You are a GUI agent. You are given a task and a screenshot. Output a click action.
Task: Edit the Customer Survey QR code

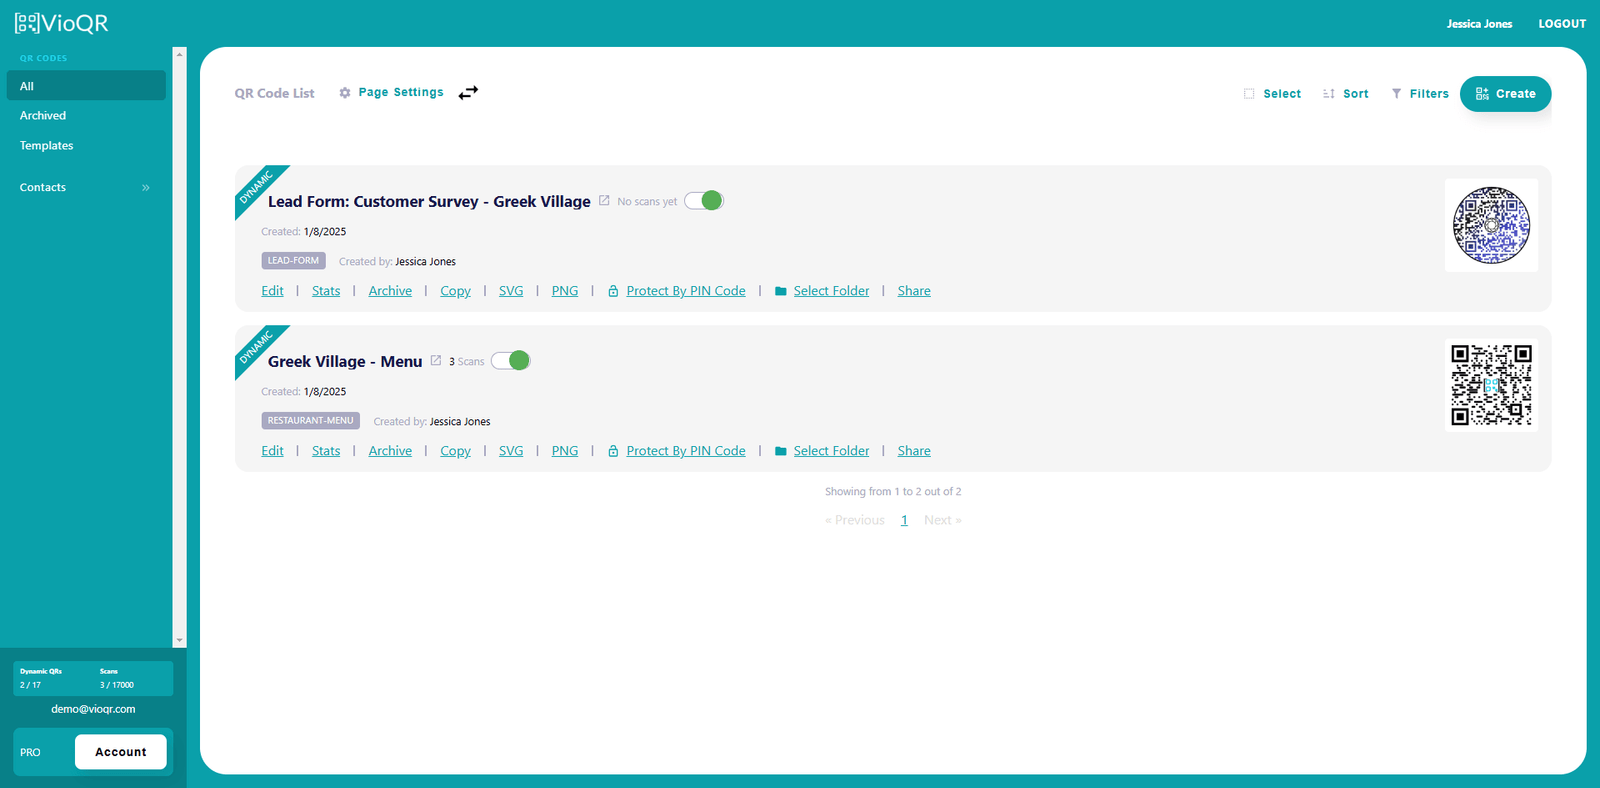(272, 291)
